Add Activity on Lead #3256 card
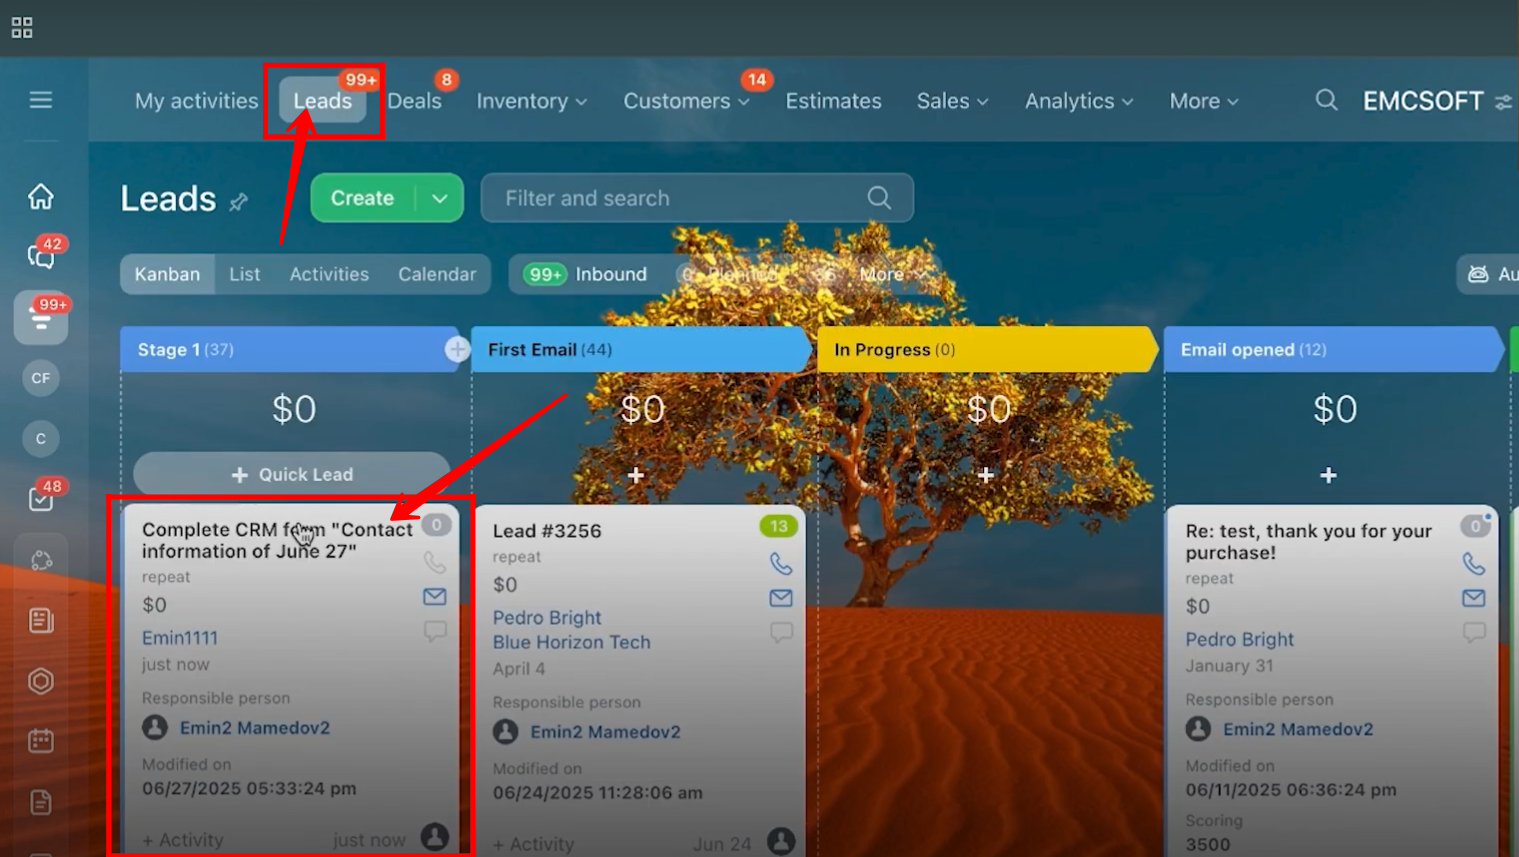Image resolution: width=1519 pixels, height=857 pixels. pos(533,844)
